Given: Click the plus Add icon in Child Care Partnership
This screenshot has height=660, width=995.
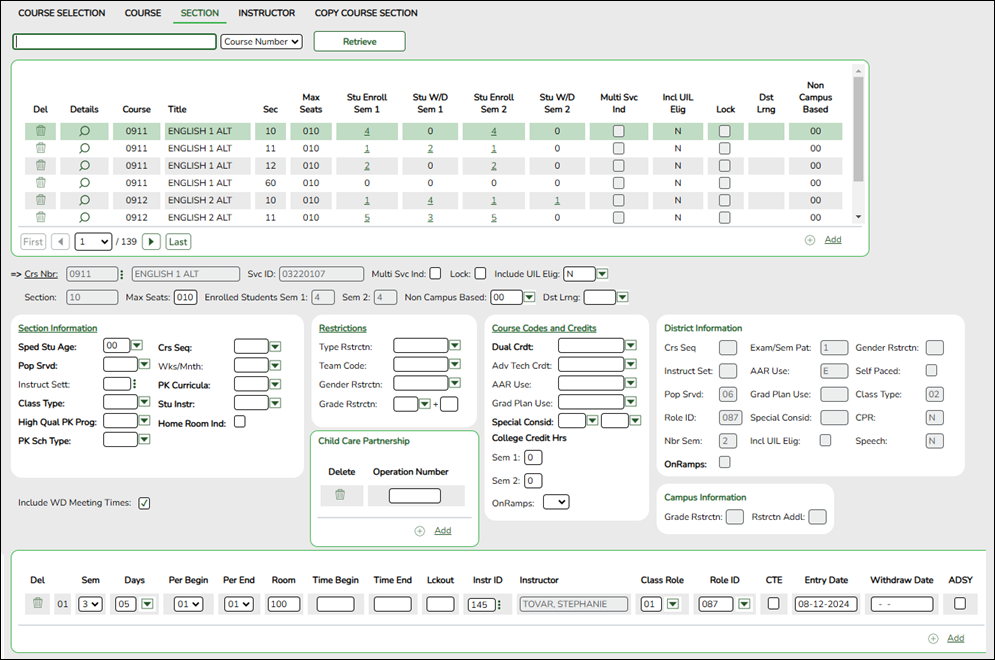Looking at the screenshot, I should [x=421, y=530].
